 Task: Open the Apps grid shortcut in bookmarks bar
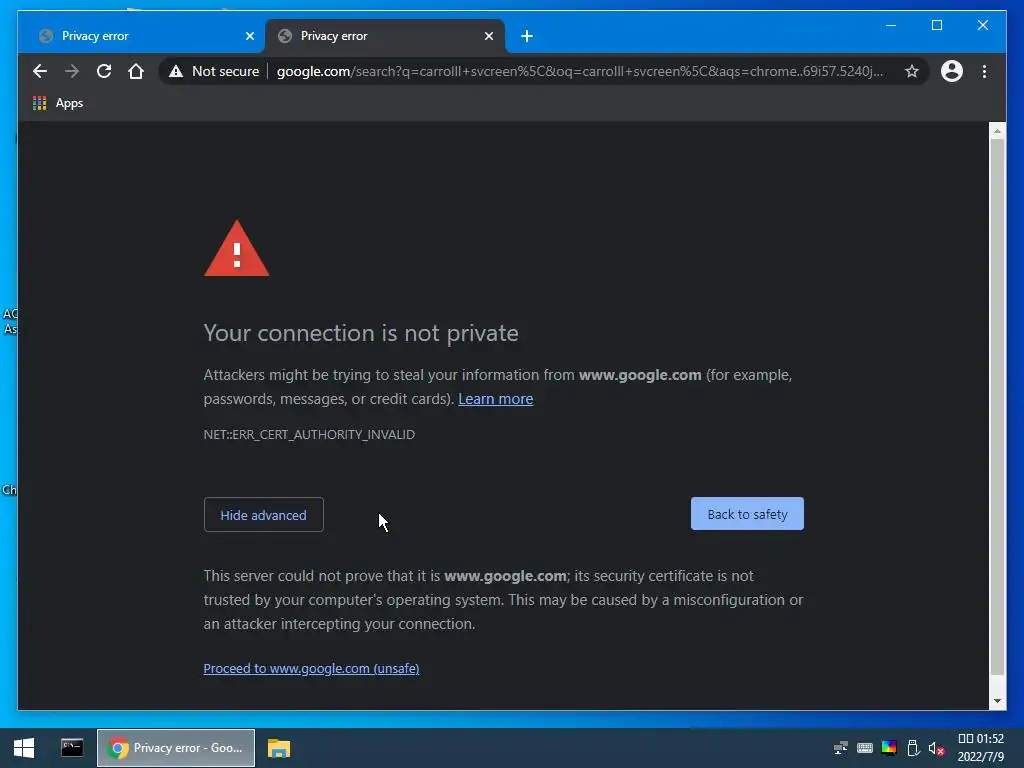(x=57, y=103)
